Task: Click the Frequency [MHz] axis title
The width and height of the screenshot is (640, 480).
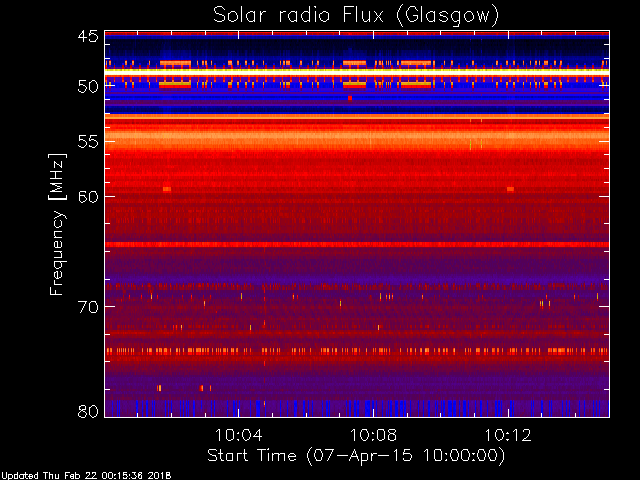Action: 57,224
